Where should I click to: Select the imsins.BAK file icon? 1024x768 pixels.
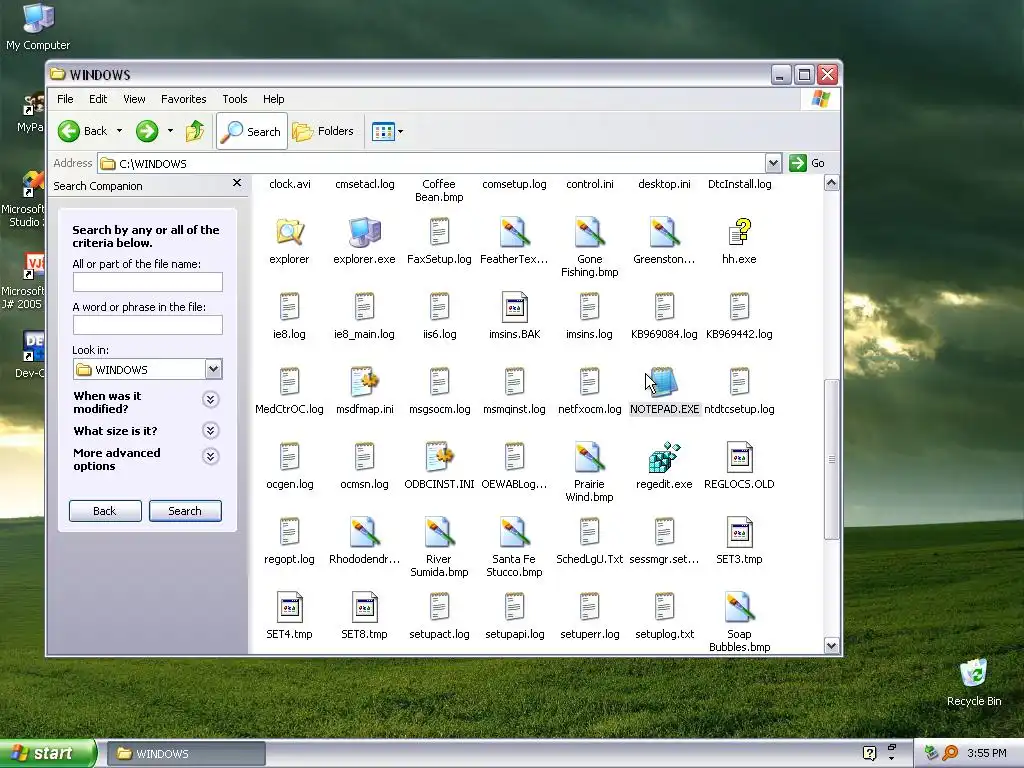click(515, 307)
